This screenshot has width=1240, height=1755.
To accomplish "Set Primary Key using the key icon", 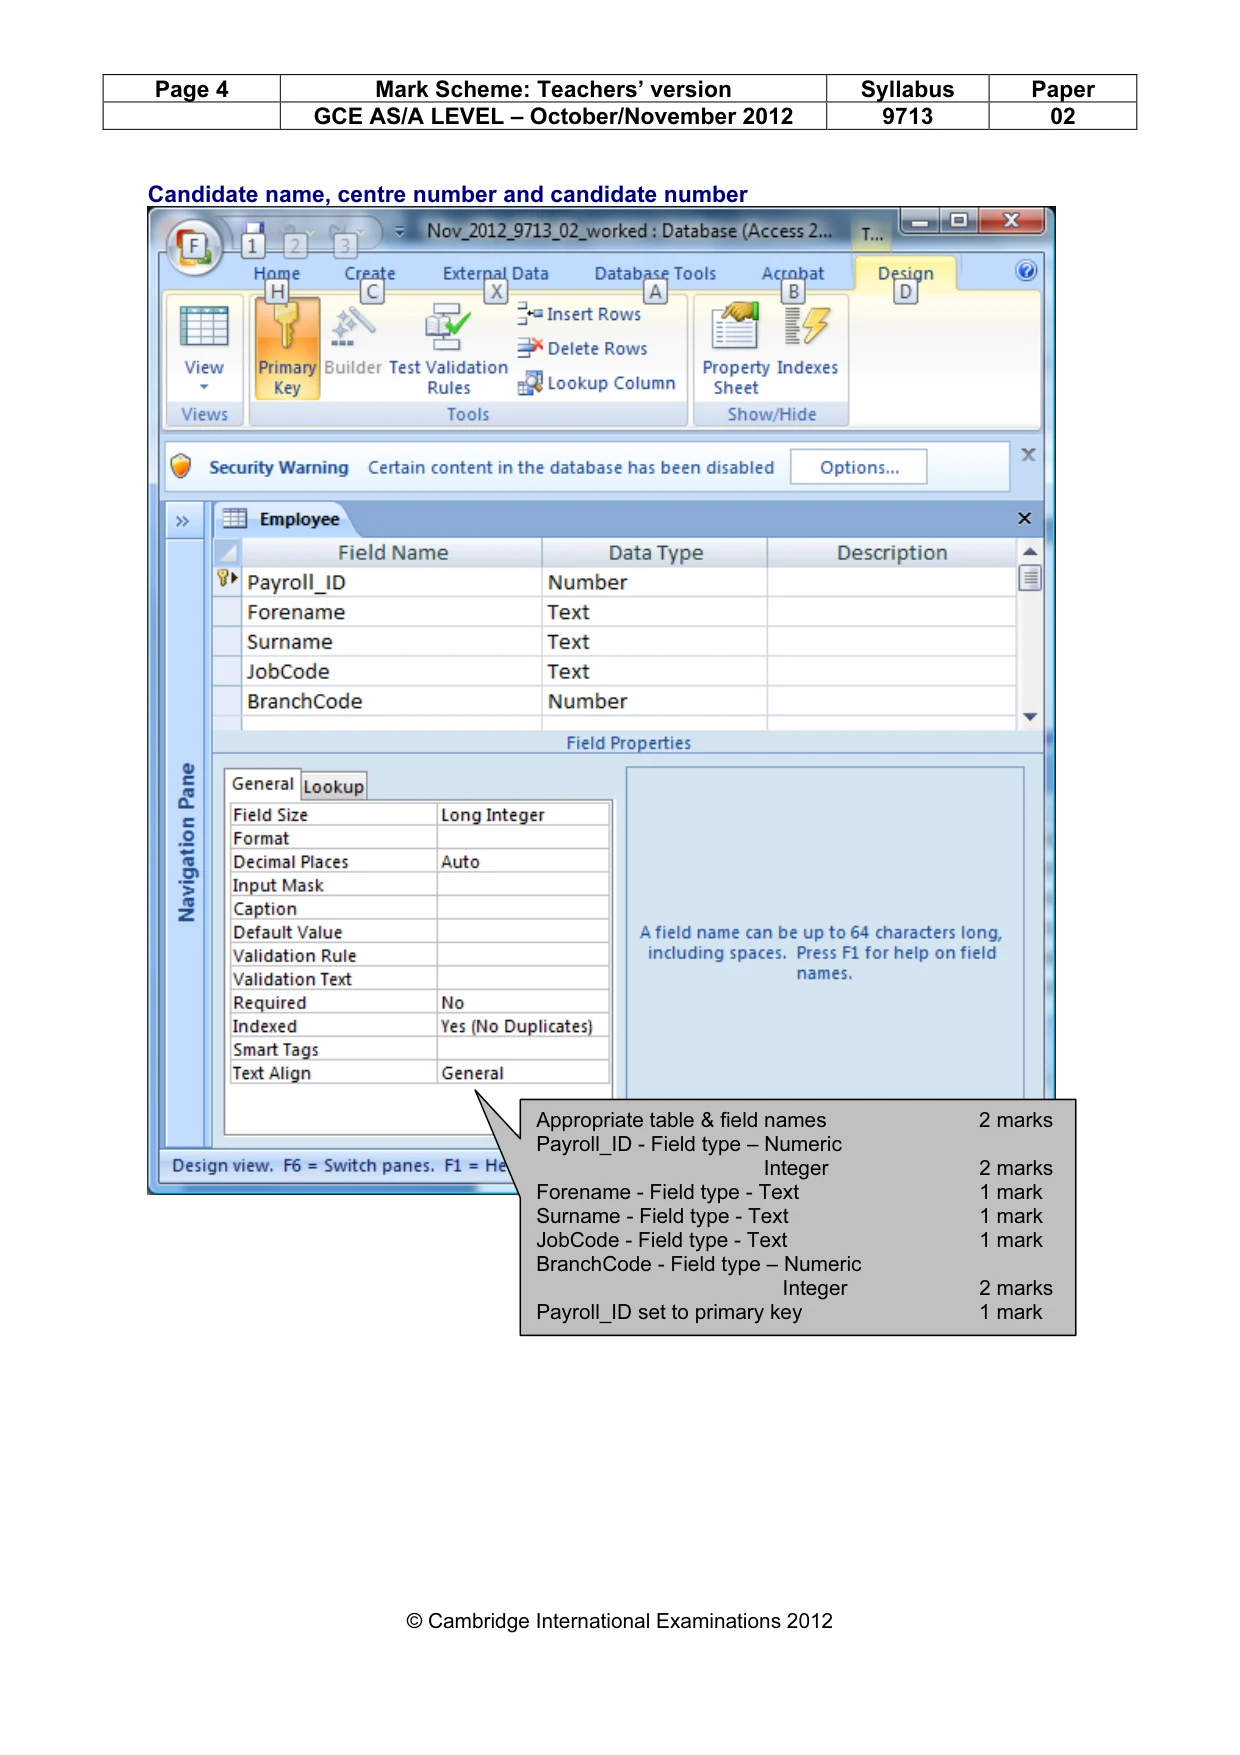I will [287, 349].
